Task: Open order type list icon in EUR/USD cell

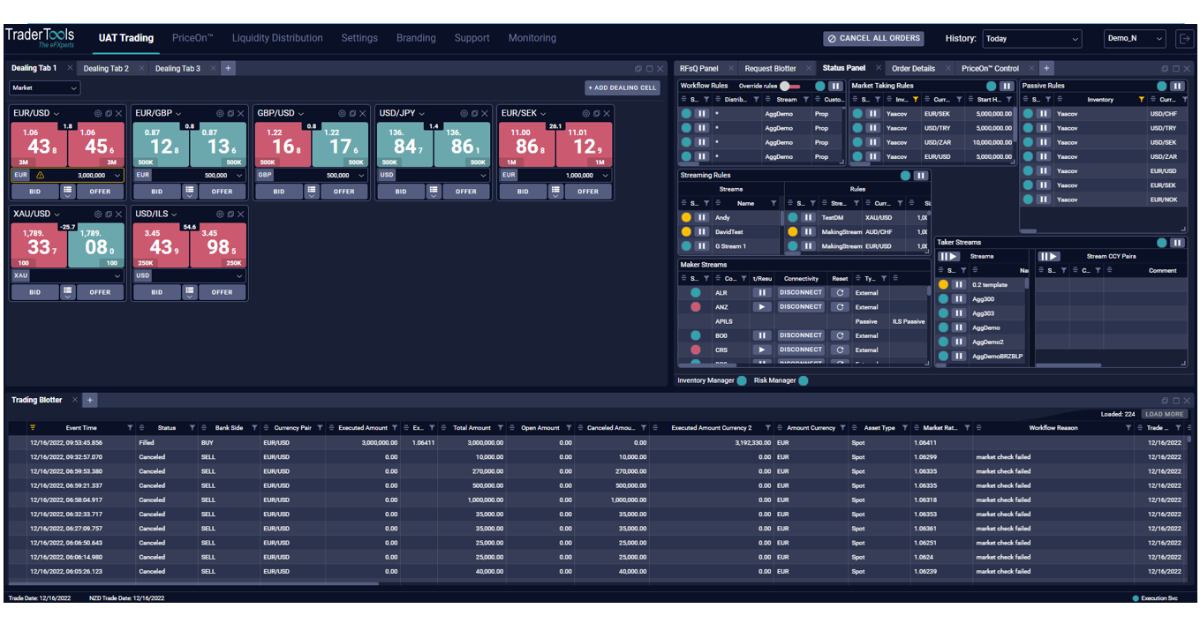Action: click(x=68, y=191)
